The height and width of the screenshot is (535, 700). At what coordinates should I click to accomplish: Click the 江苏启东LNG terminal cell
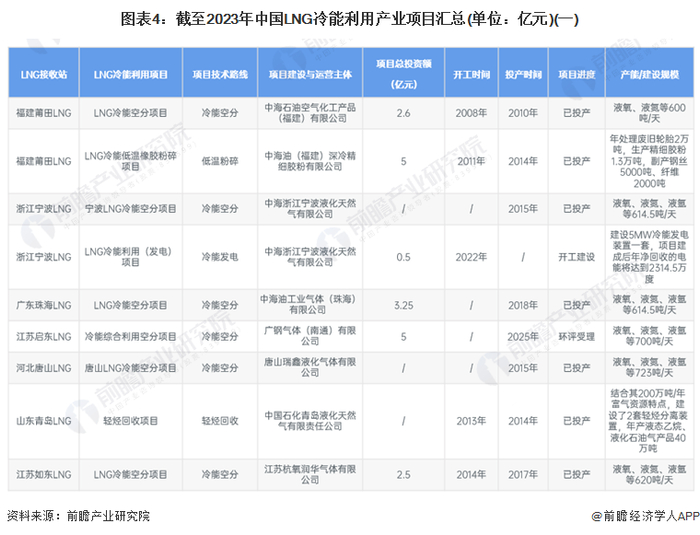(x=44, y=337)
